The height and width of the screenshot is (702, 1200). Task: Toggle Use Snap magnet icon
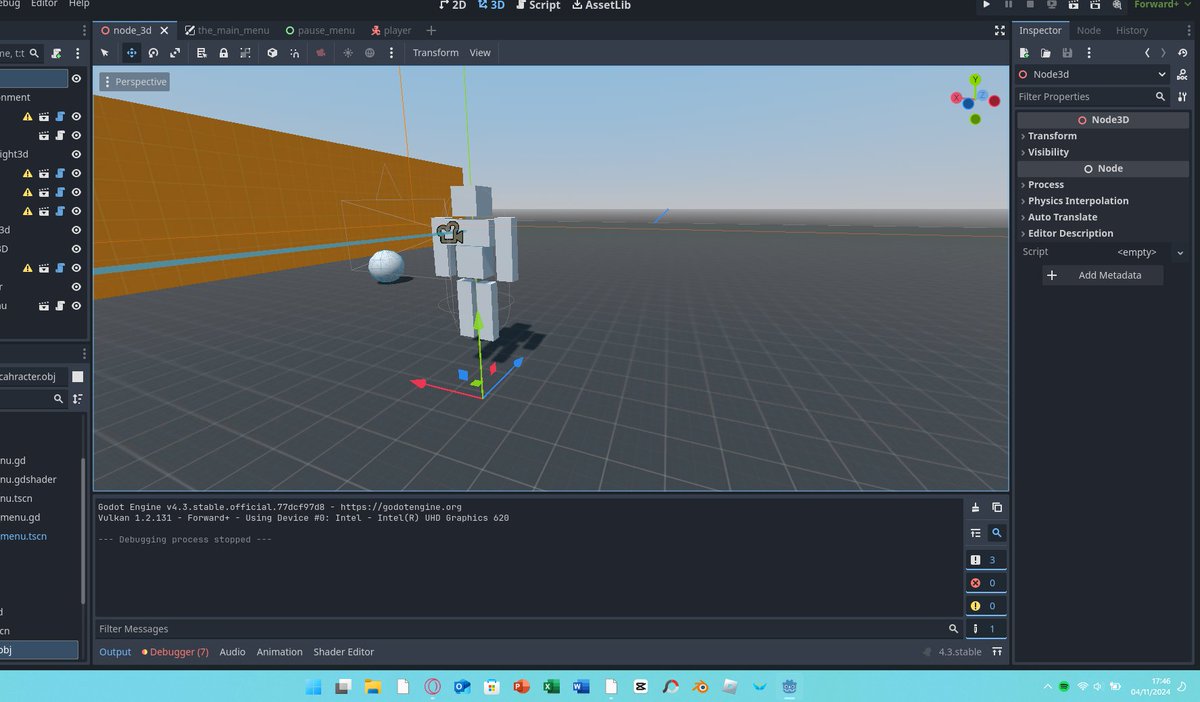point(294,53)
